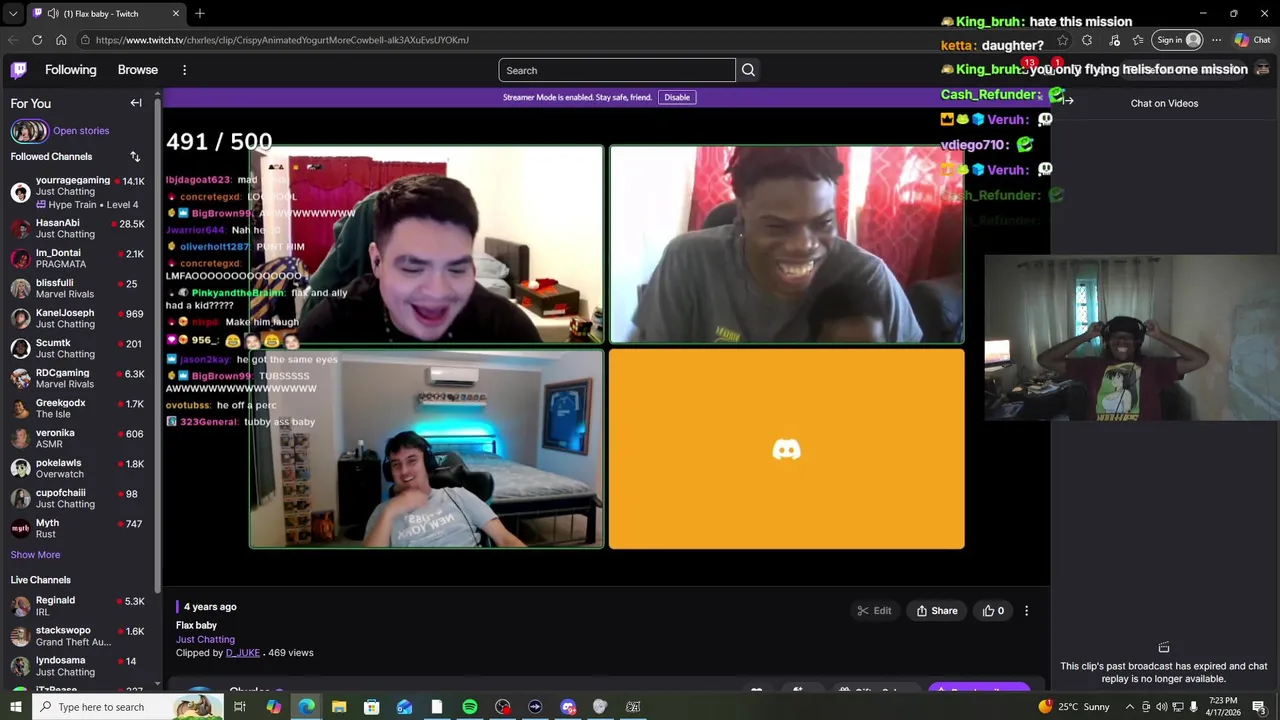Click Open stories link
The image size is (1280, 720).
click(81, 131)
